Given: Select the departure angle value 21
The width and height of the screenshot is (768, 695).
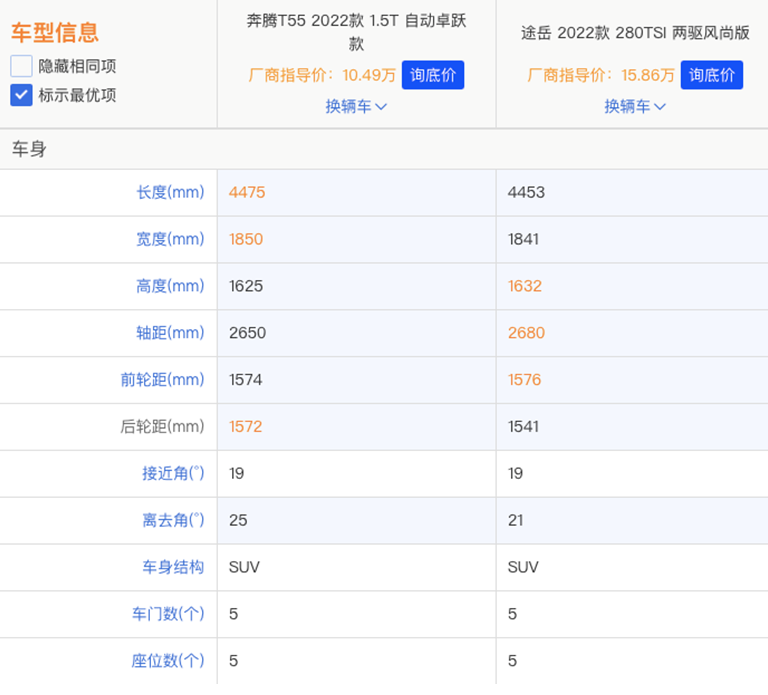Looking at the screenshot, I should [515, 520].
